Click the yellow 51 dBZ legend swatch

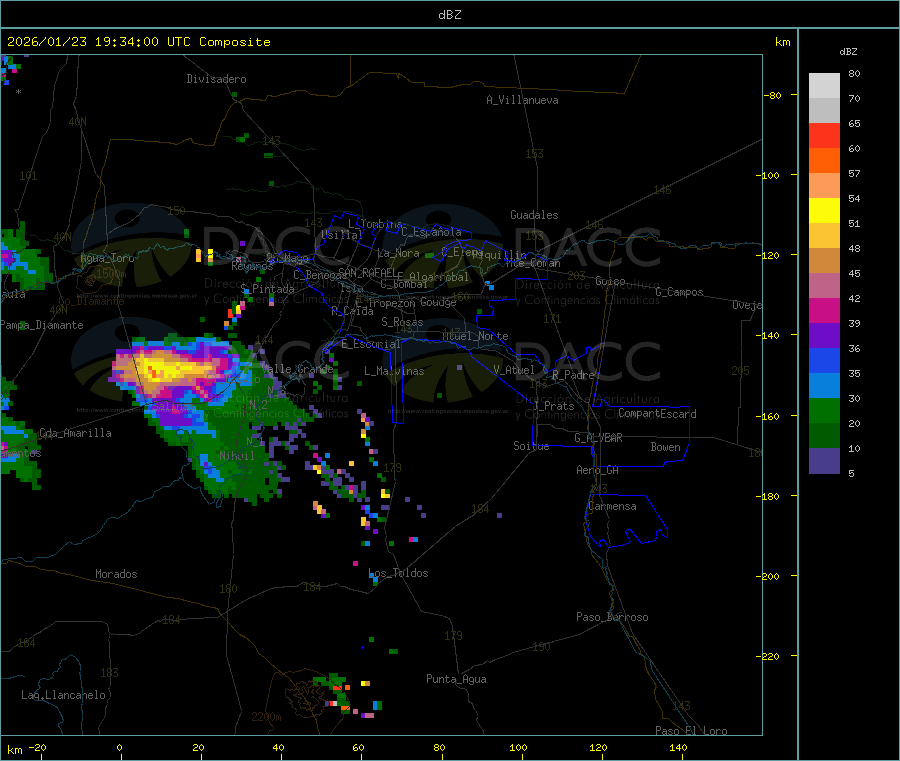click(x=824, y=211)
